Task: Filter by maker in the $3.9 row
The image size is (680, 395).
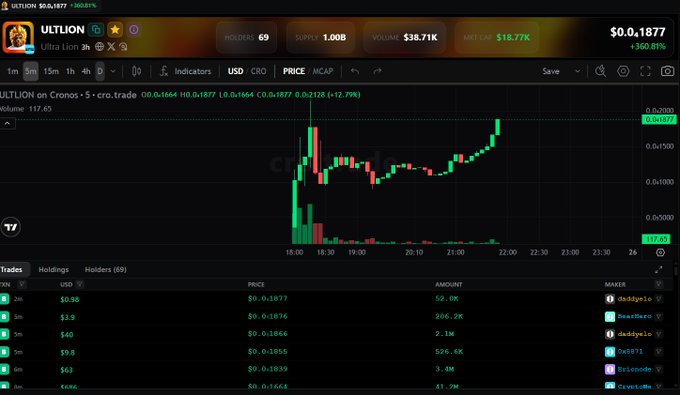Action: (658, 317)
